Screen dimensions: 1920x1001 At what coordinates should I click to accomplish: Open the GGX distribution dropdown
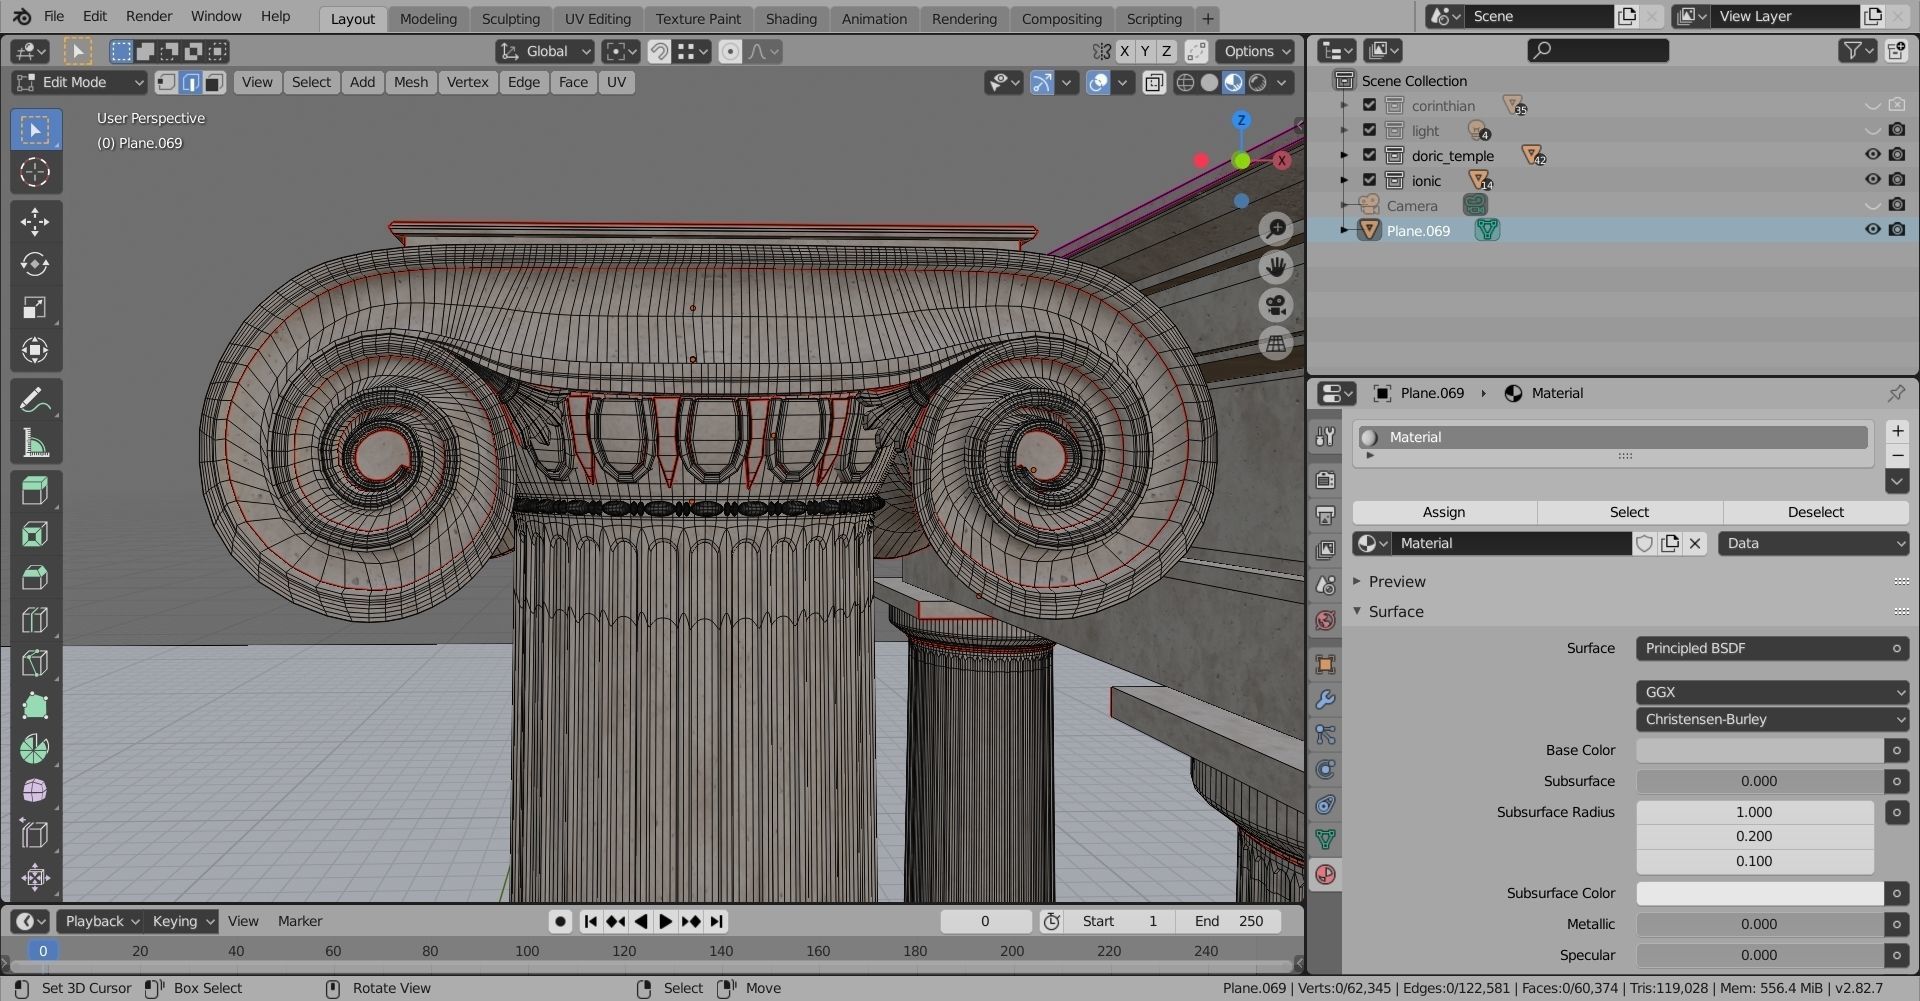point(1772,692)
